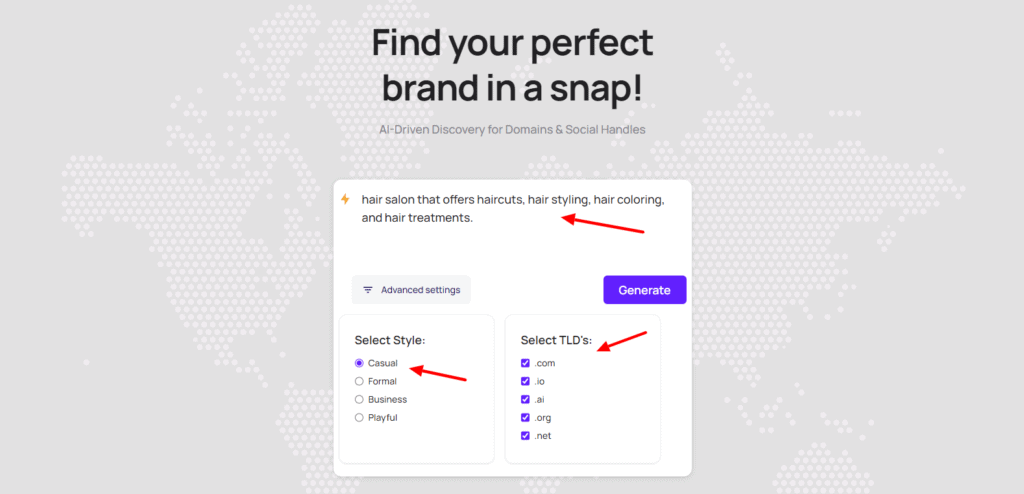
Task: Click the filter icon in Advanced settings
Action: click(x=368, y=289)
